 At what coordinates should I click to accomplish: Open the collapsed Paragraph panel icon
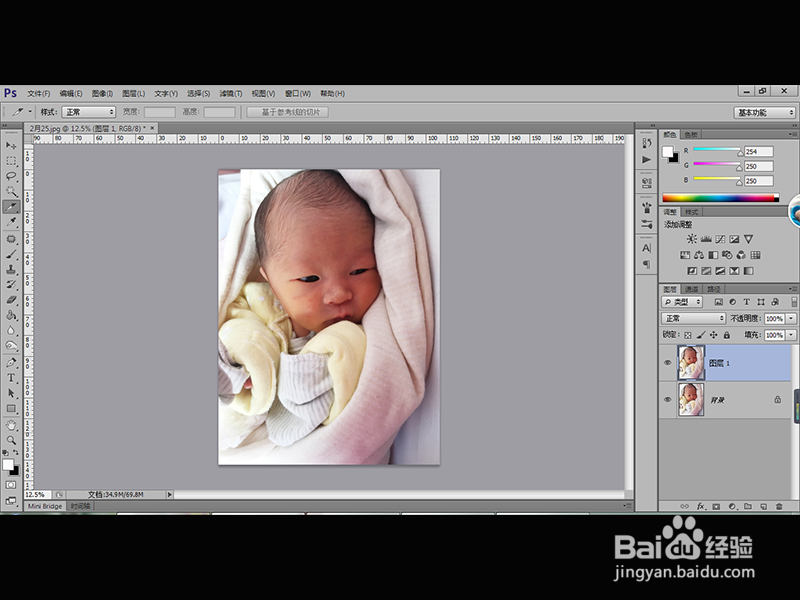coord(646,264)
